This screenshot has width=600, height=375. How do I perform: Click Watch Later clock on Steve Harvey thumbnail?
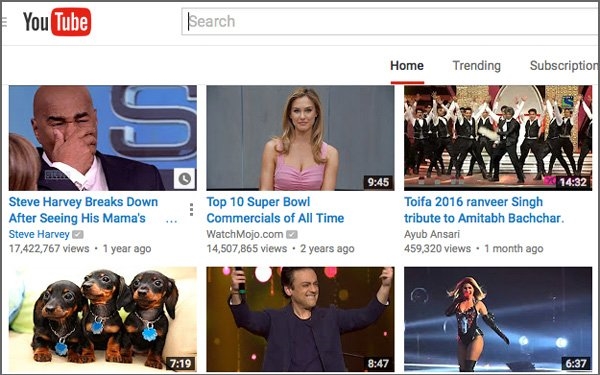click(x=184, y=179)
